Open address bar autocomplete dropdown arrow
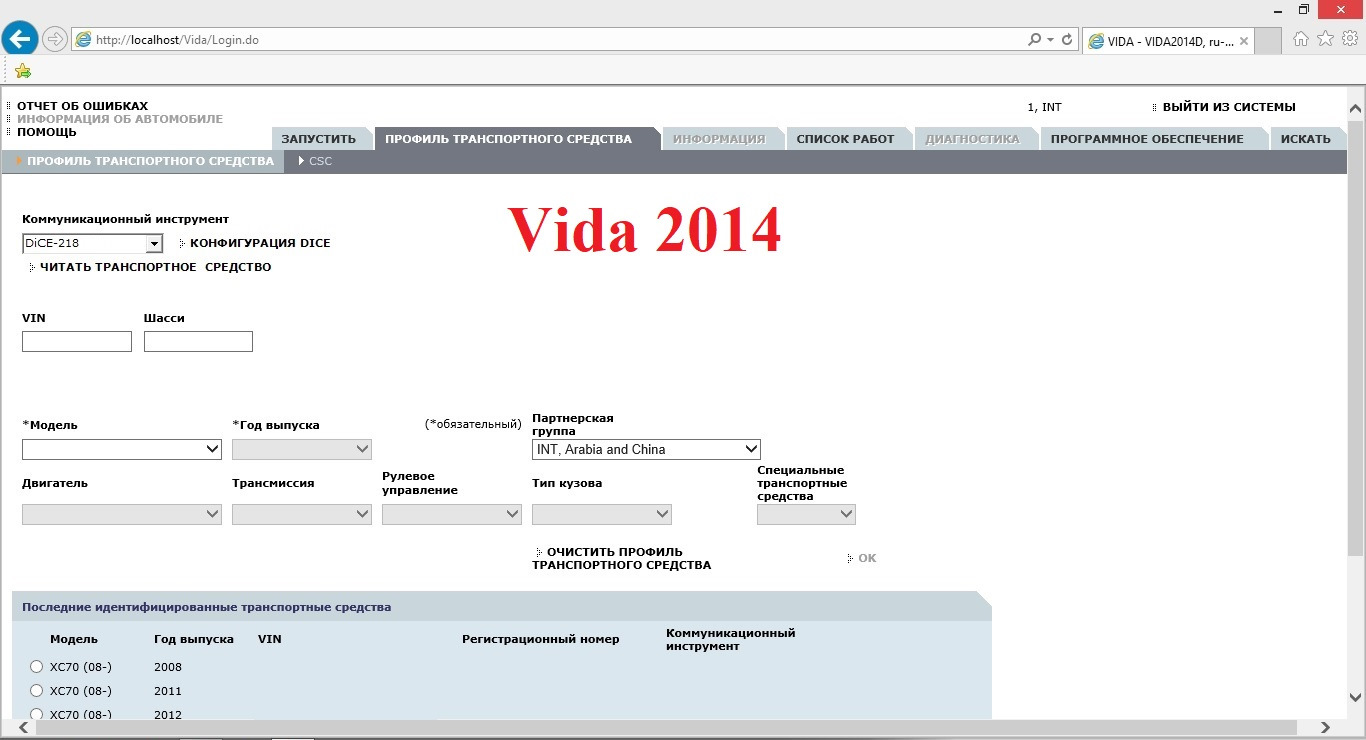Screen dimensions: 1366x740 1050,40
